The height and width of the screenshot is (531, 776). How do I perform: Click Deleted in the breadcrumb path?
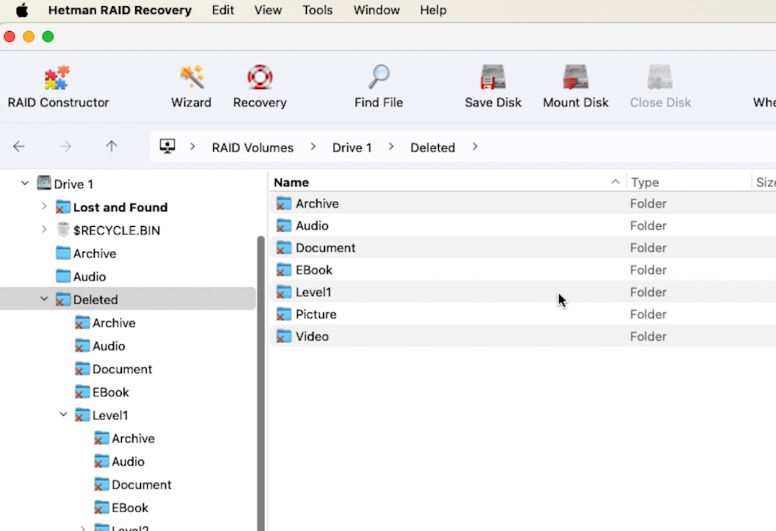[433, 147]
